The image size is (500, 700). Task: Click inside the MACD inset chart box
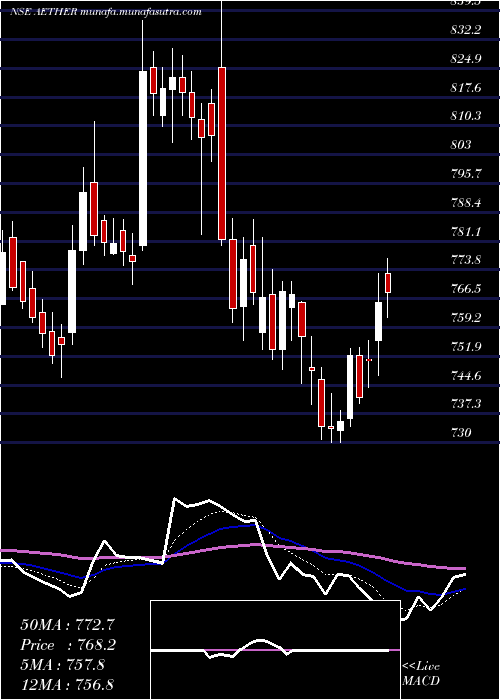275,650
